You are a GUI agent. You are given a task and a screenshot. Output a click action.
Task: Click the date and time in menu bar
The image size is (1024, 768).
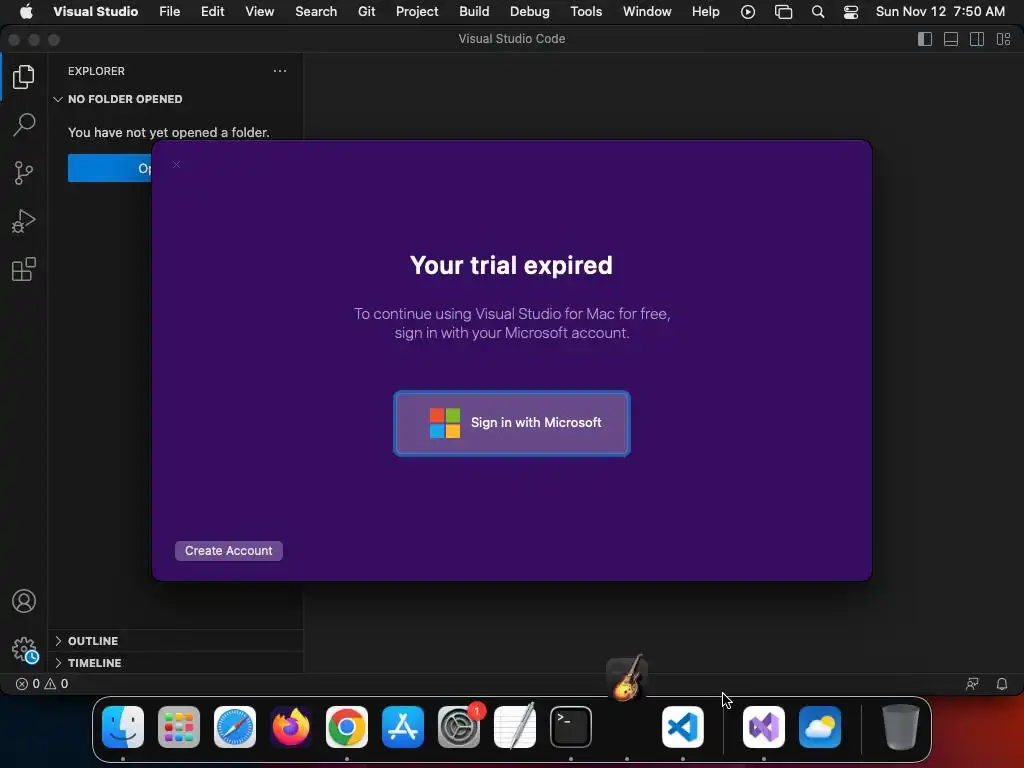pyautogui.click(x=940, y=12)
